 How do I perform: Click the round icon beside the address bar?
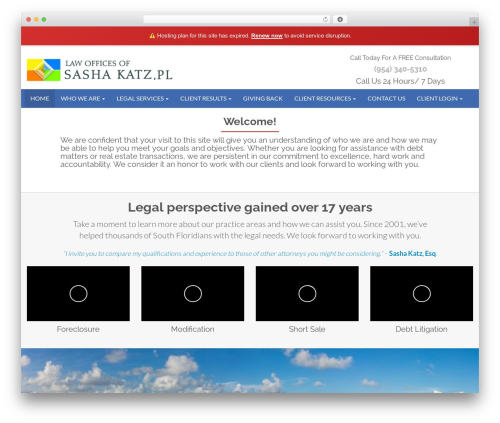click(340, 19)
